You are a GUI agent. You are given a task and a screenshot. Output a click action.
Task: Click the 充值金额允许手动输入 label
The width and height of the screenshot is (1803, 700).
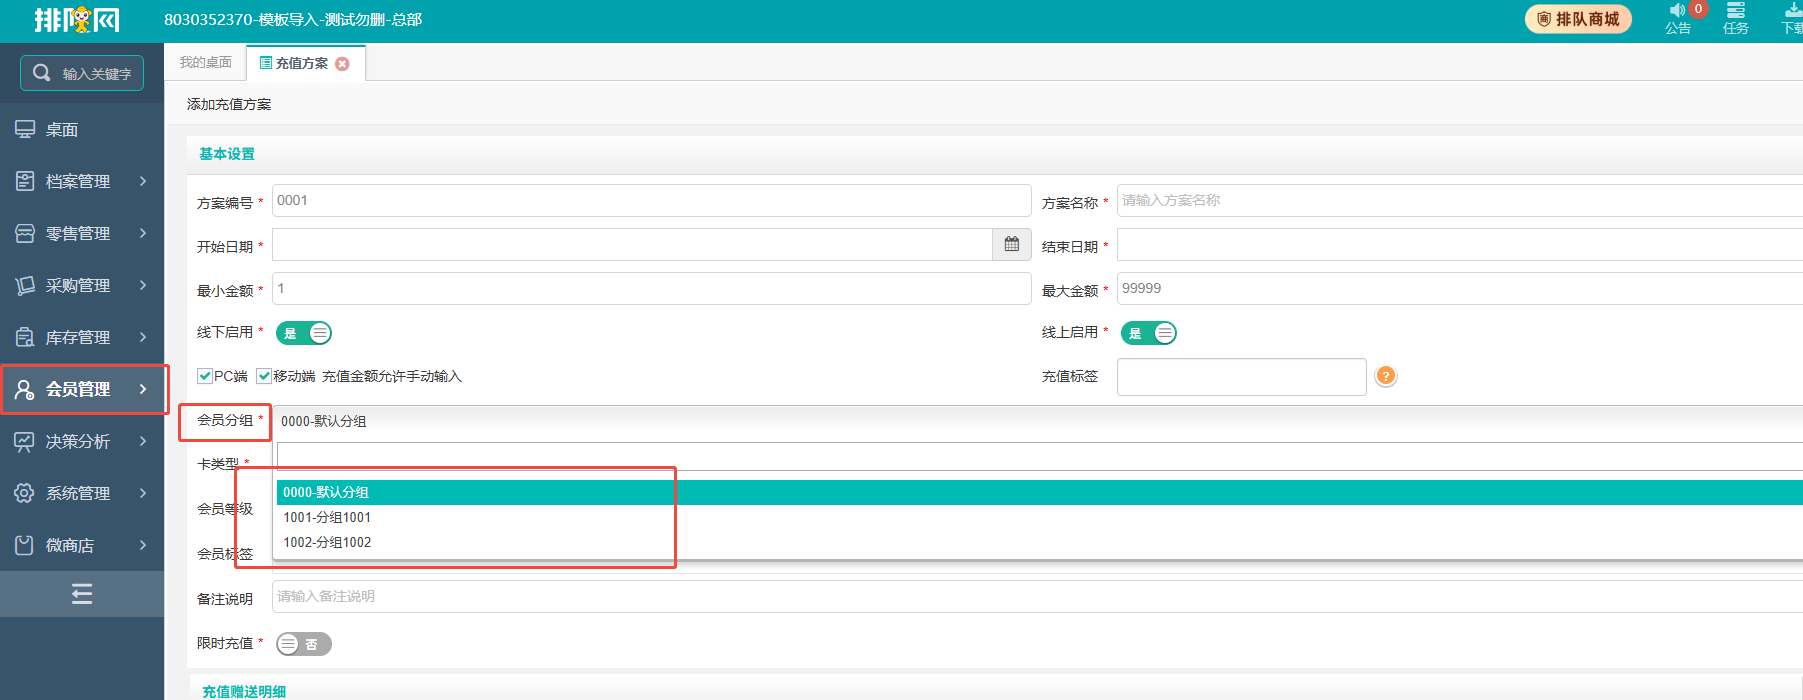(392, 376)
